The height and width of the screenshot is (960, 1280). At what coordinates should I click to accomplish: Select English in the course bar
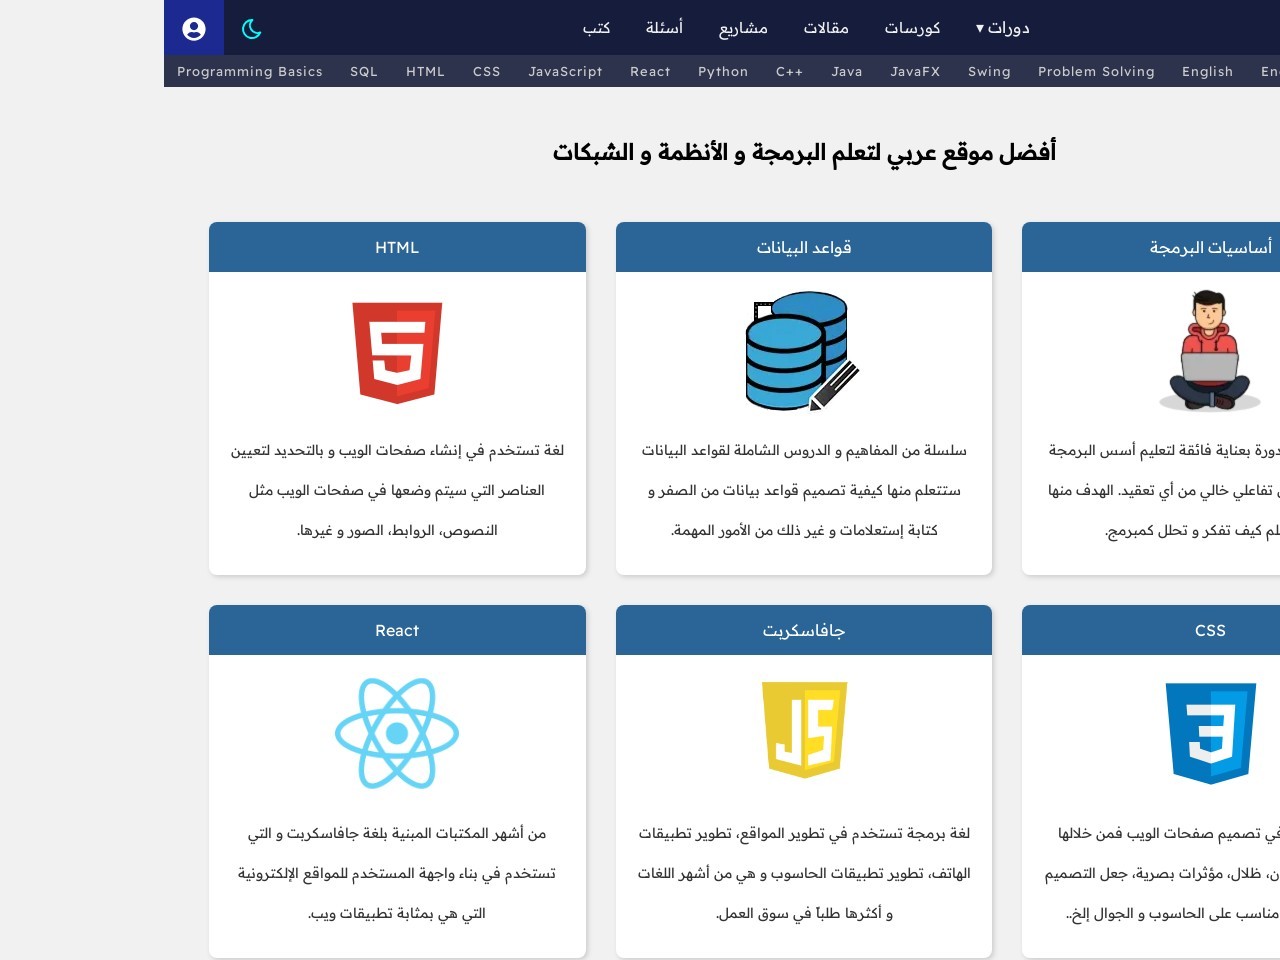[x=1207, y=71]
